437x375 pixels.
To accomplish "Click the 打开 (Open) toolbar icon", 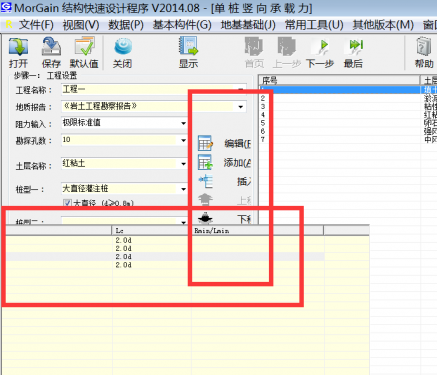I will click(x=18, y=47).
